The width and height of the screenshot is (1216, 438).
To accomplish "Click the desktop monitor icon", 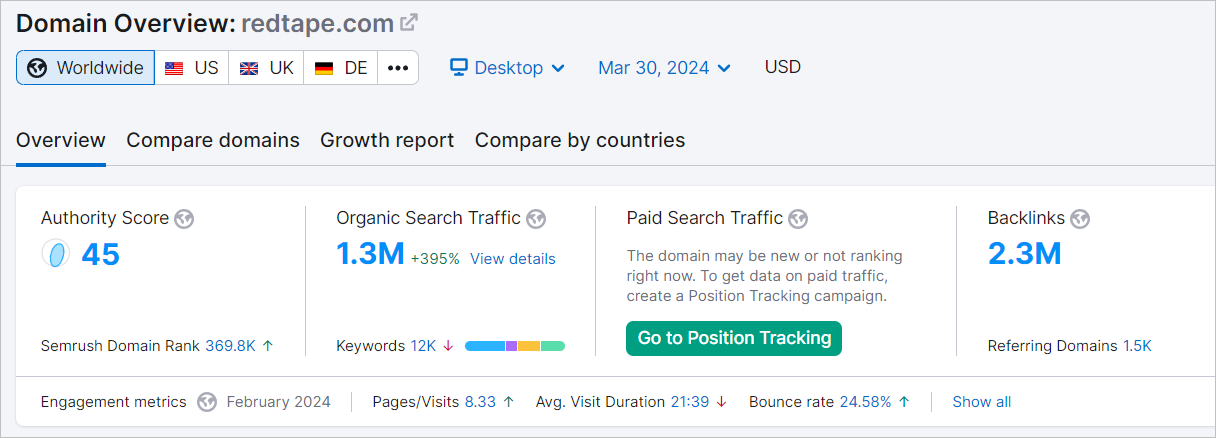I will (x=459, y=67).
